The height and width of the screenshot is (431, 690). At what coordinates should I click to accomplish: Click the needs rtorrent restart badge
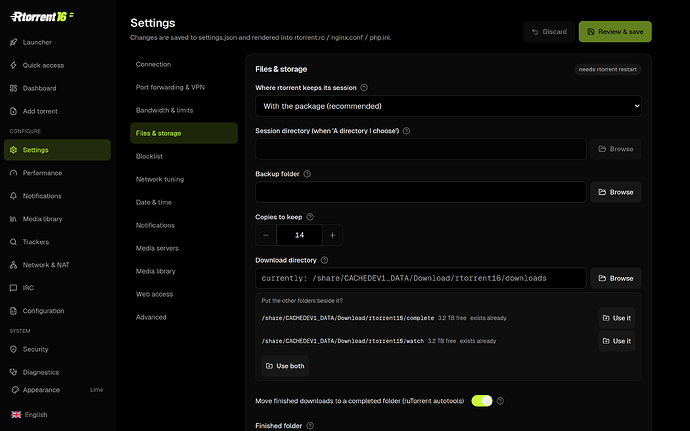[607, 70]
